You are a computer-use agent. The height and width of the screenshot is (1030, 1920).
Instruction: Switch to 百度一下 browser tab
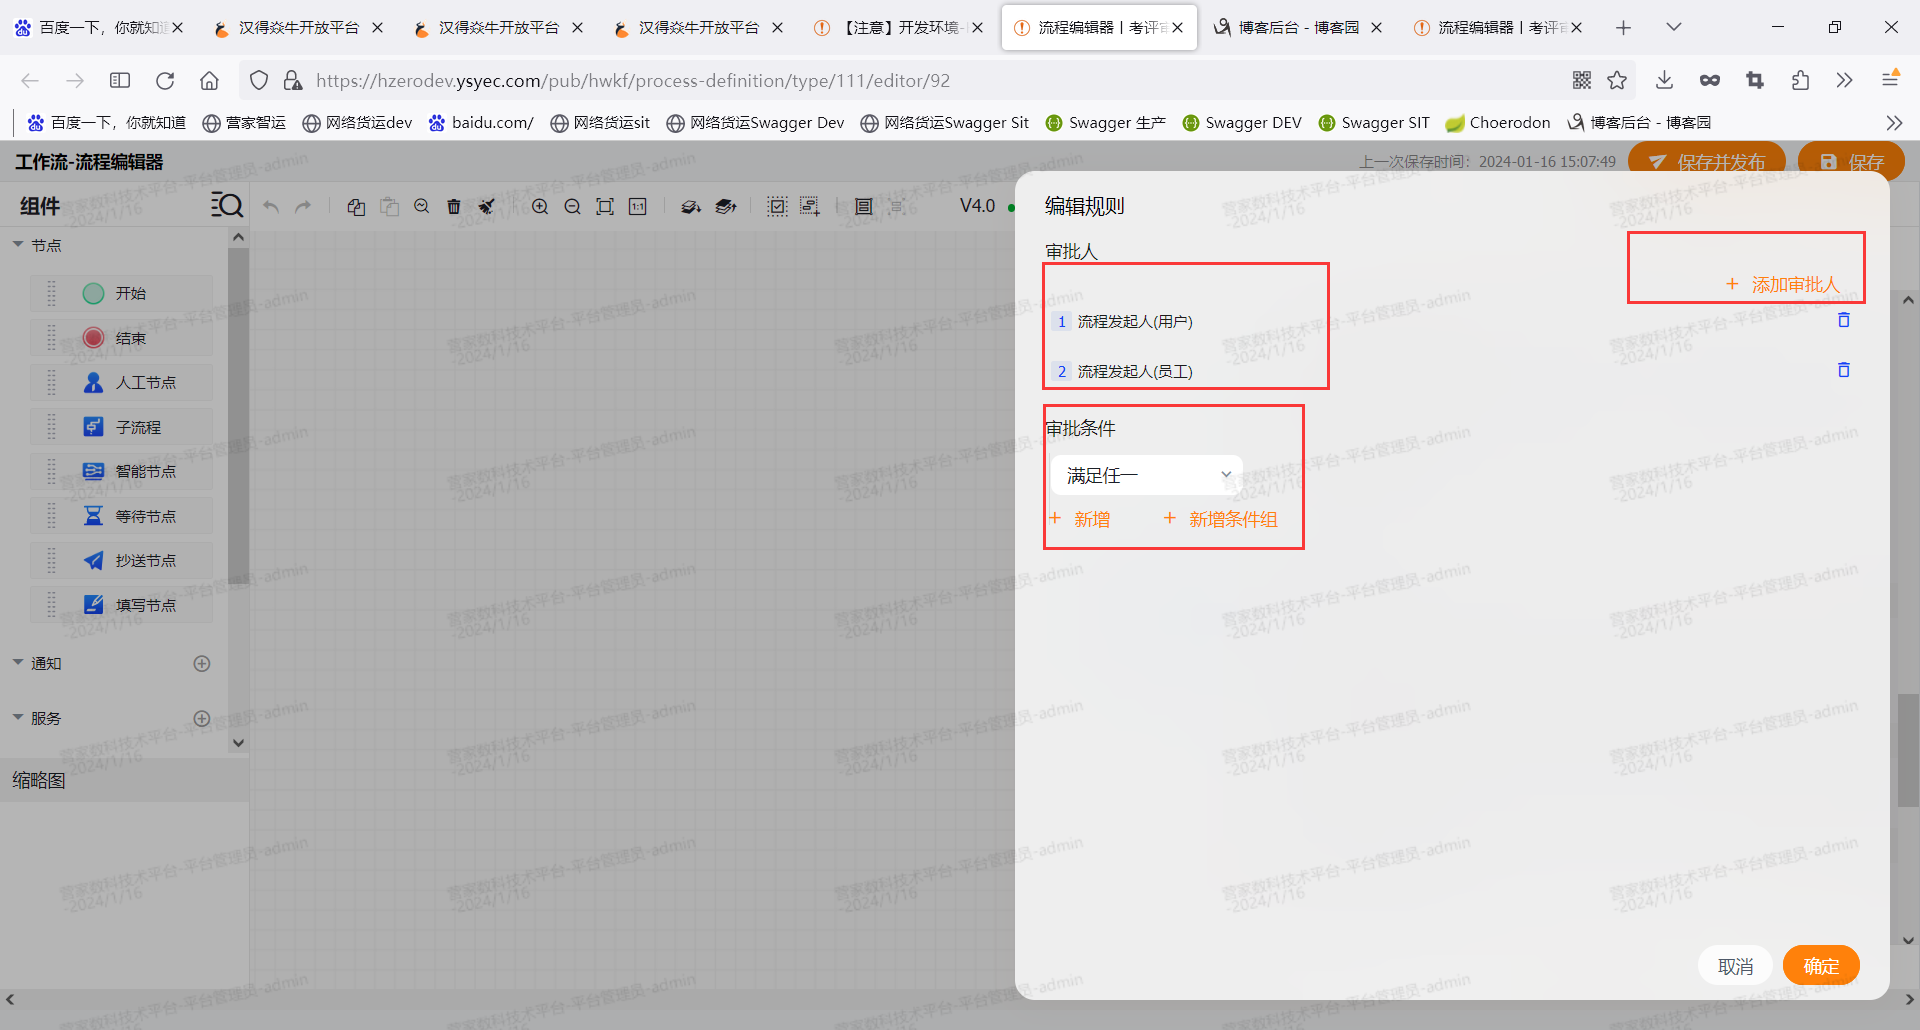pyautogui.click(x=98, y=27)
